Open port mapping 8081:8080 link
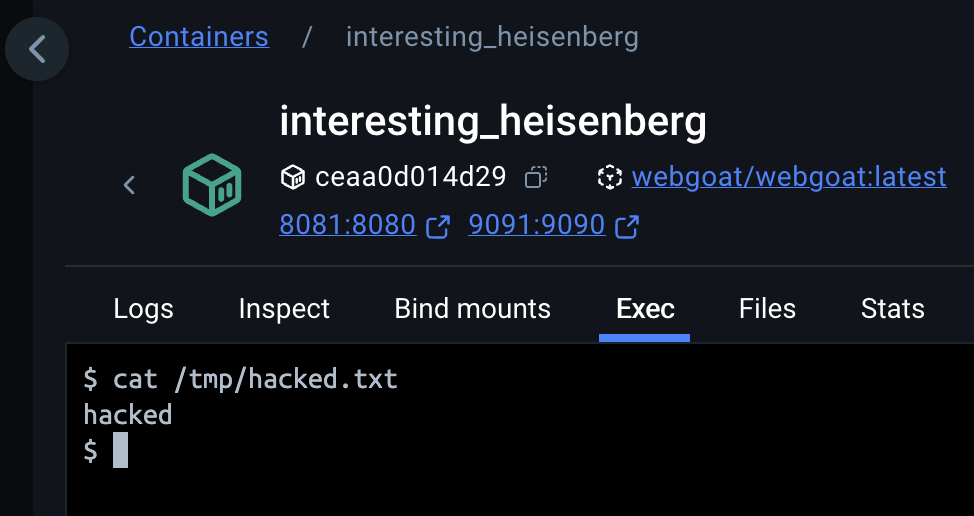This screenshot has height=516, width=974. point(348,224)
